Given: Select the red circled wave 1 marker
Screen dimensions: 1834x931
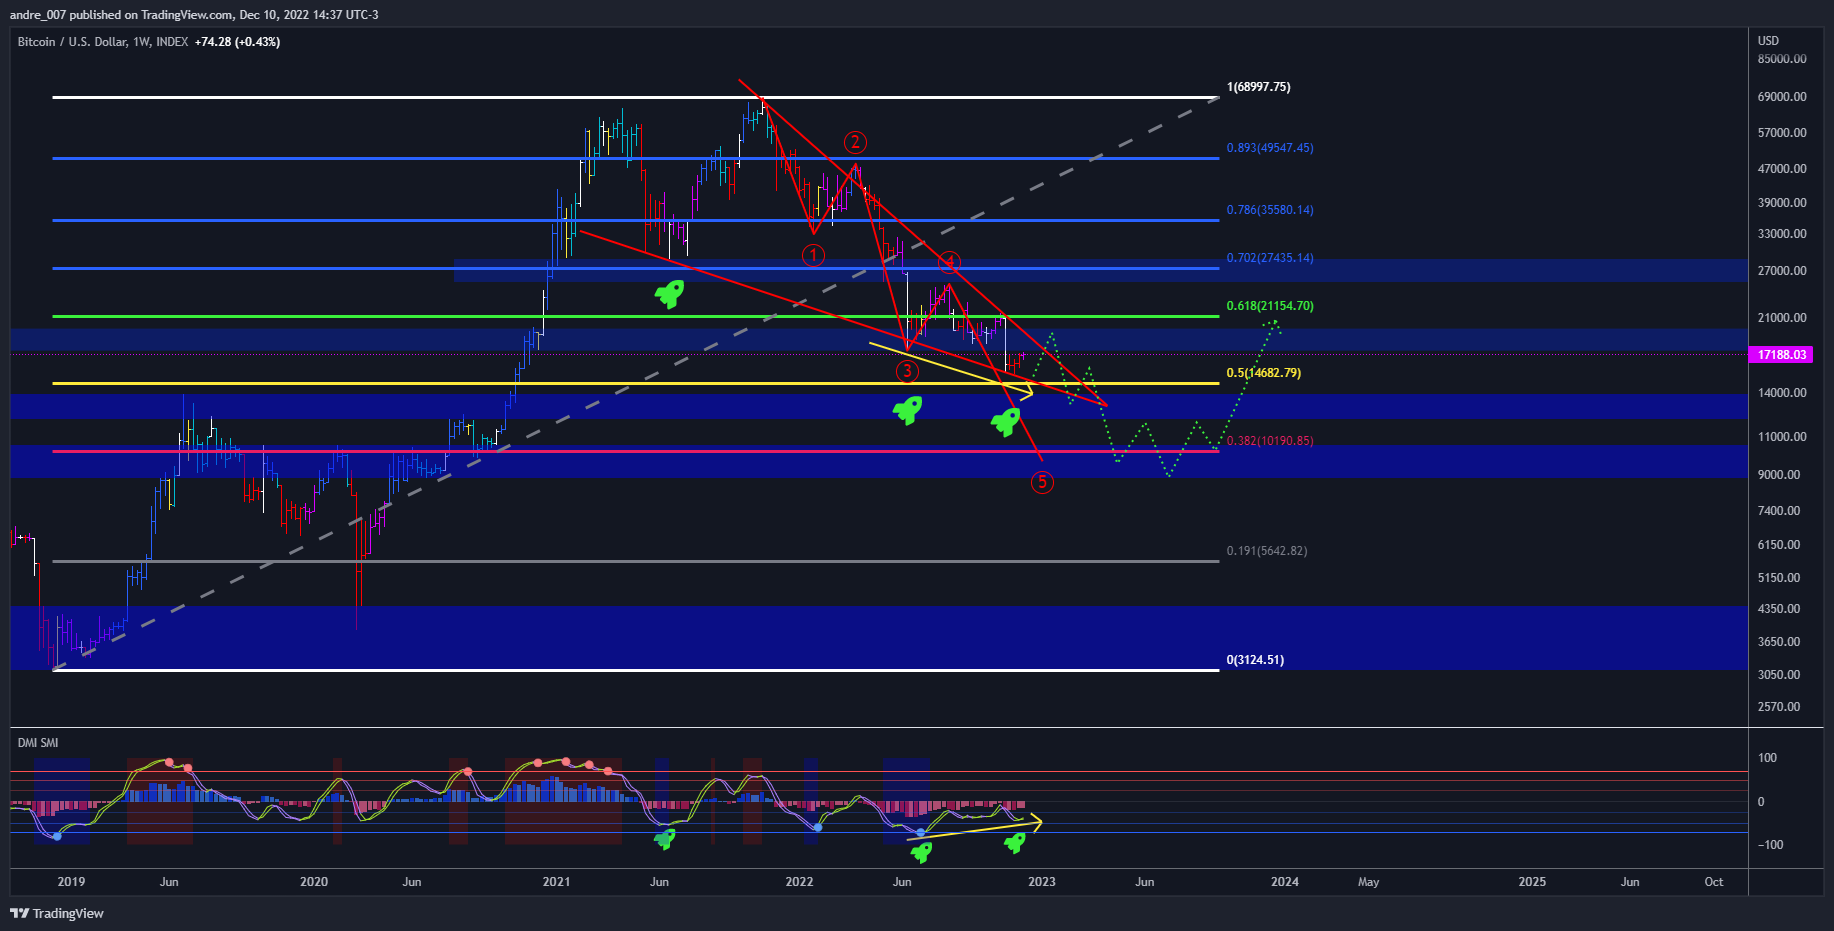Looking at the screenshot, I should [x=814, y=256].
